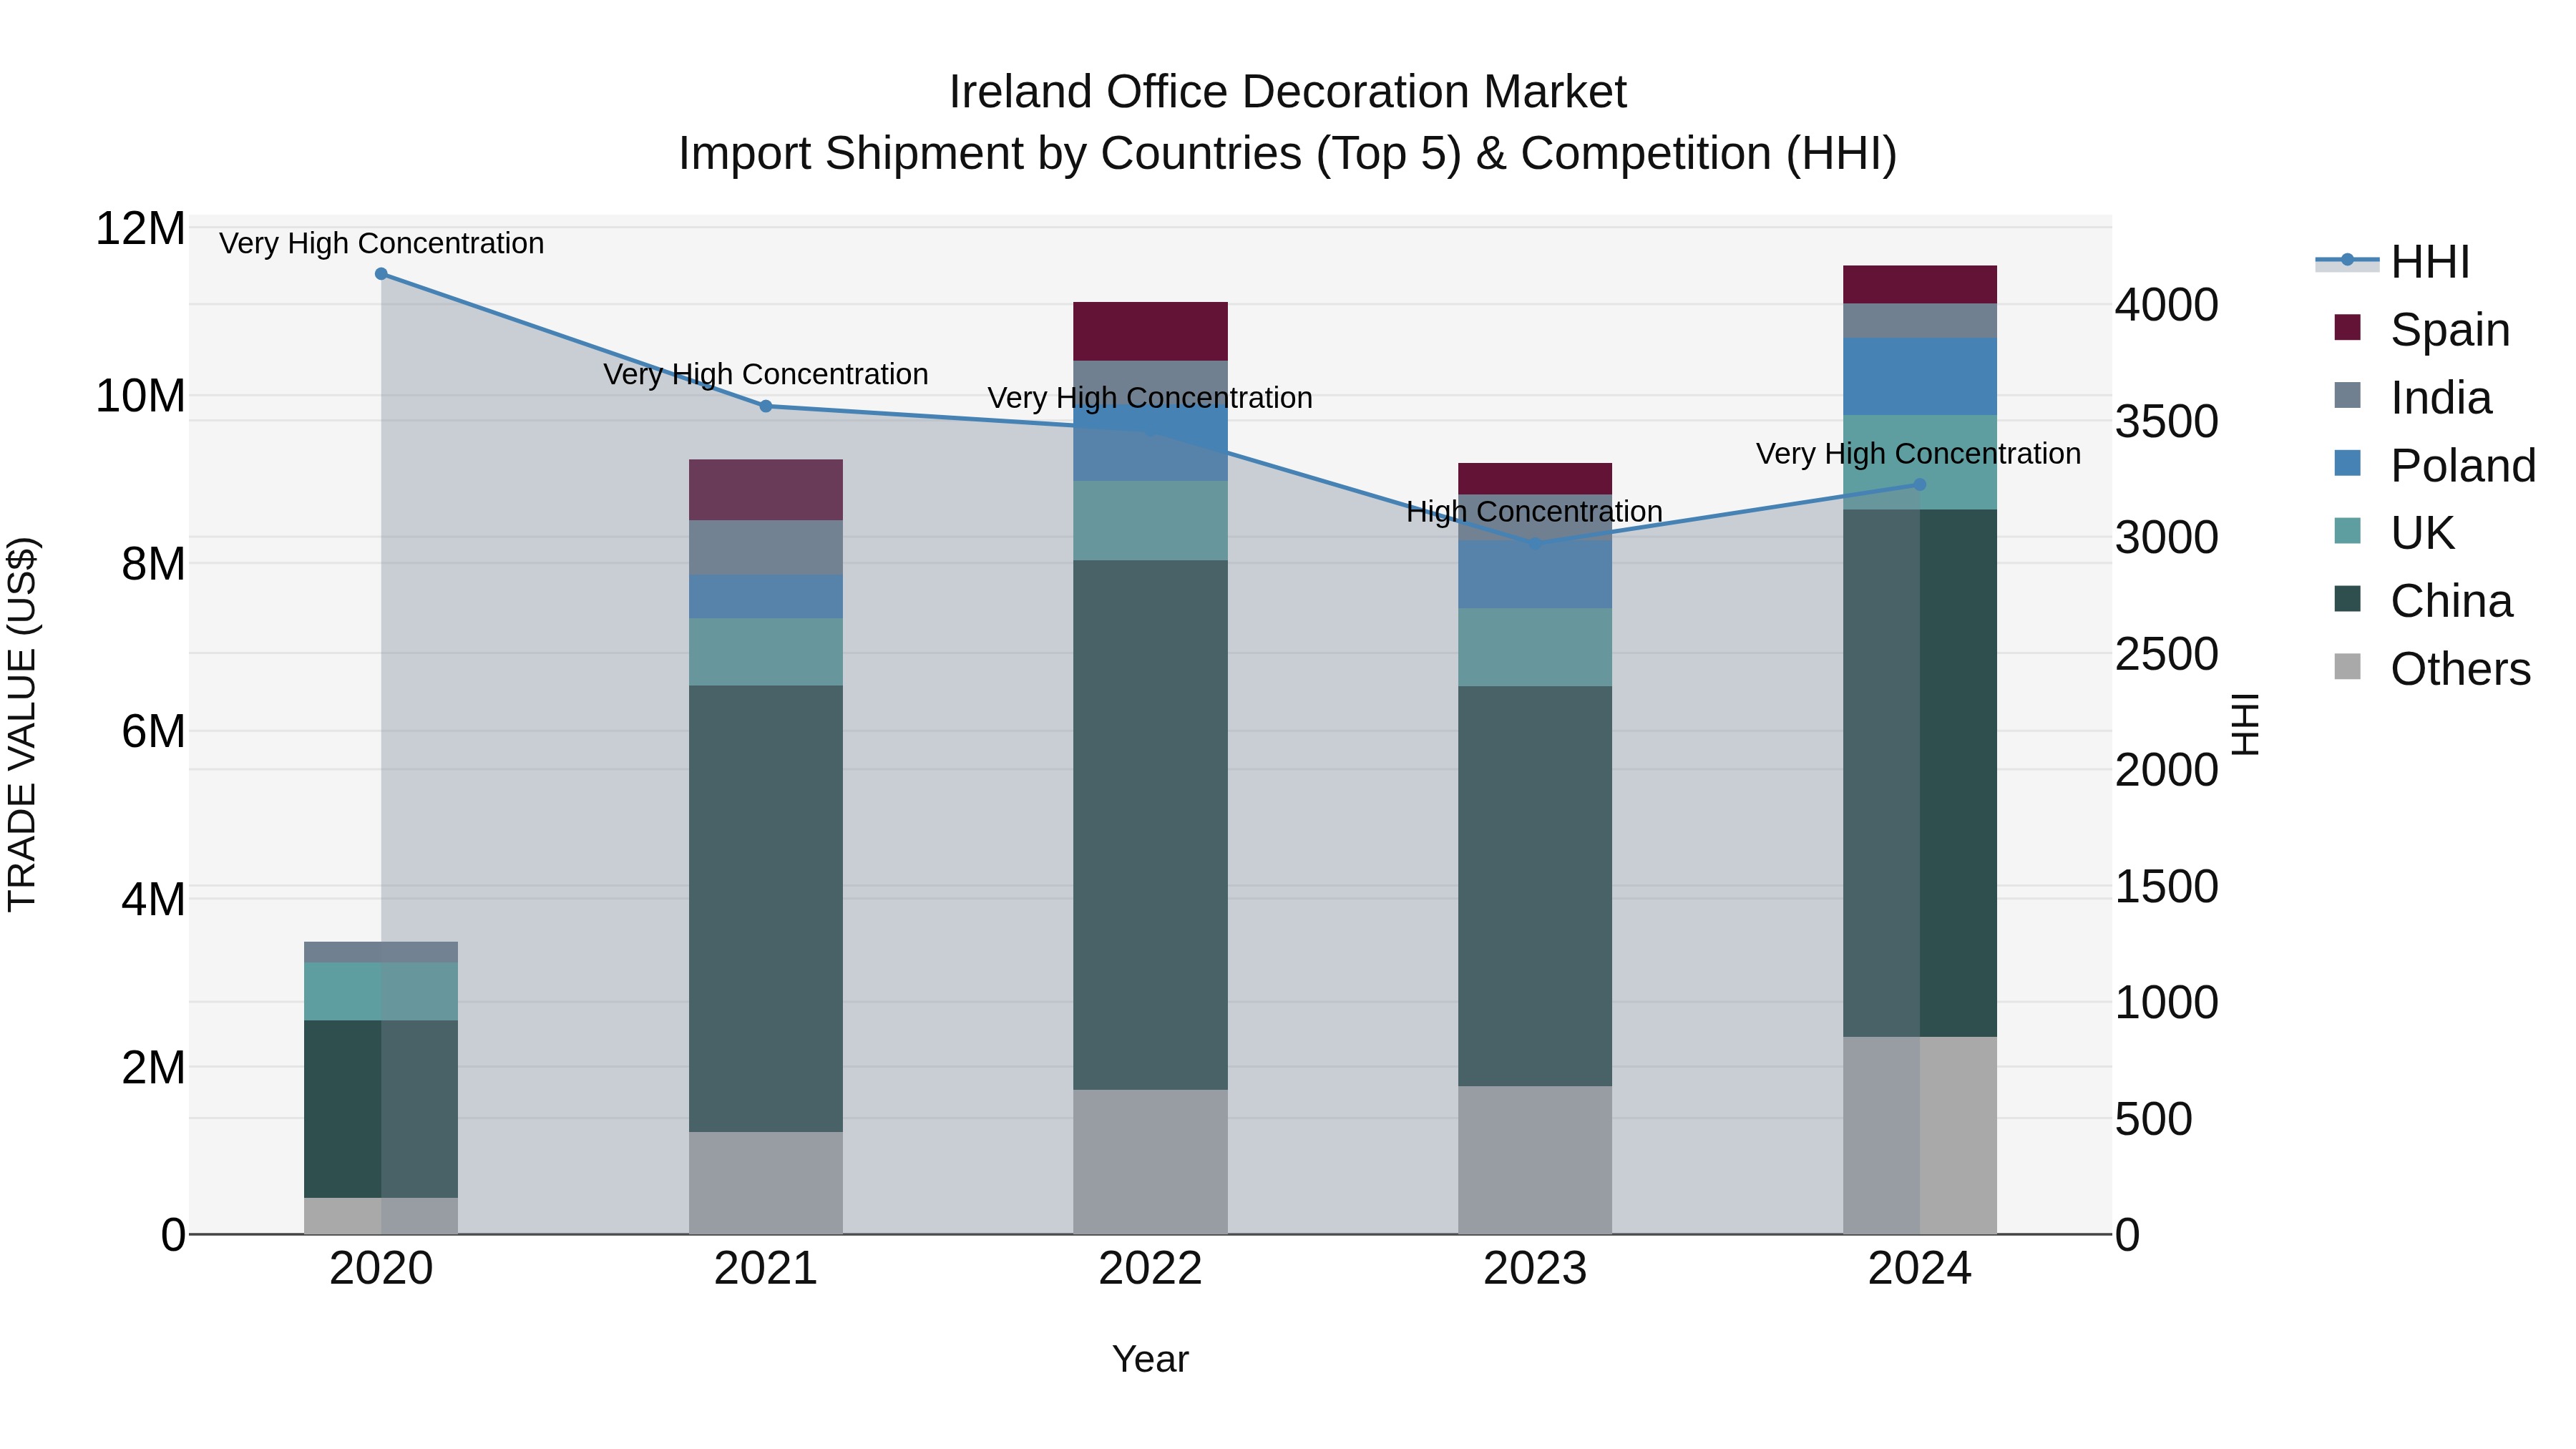Click the China segment in the 2022 bar
The width and height of the screenshot is (2576, 1449).
[x=1150, y=825]
